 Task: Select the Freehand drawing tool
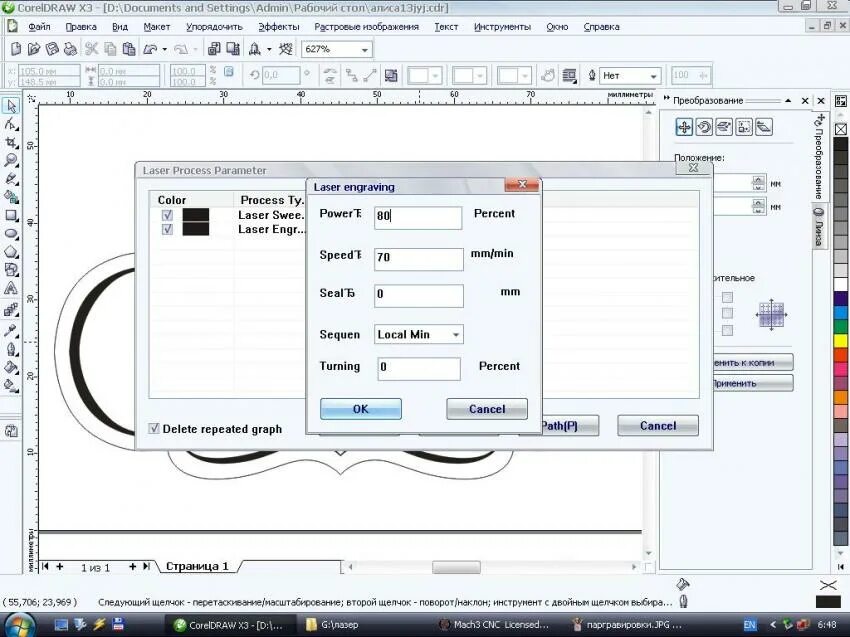point(11,178)
